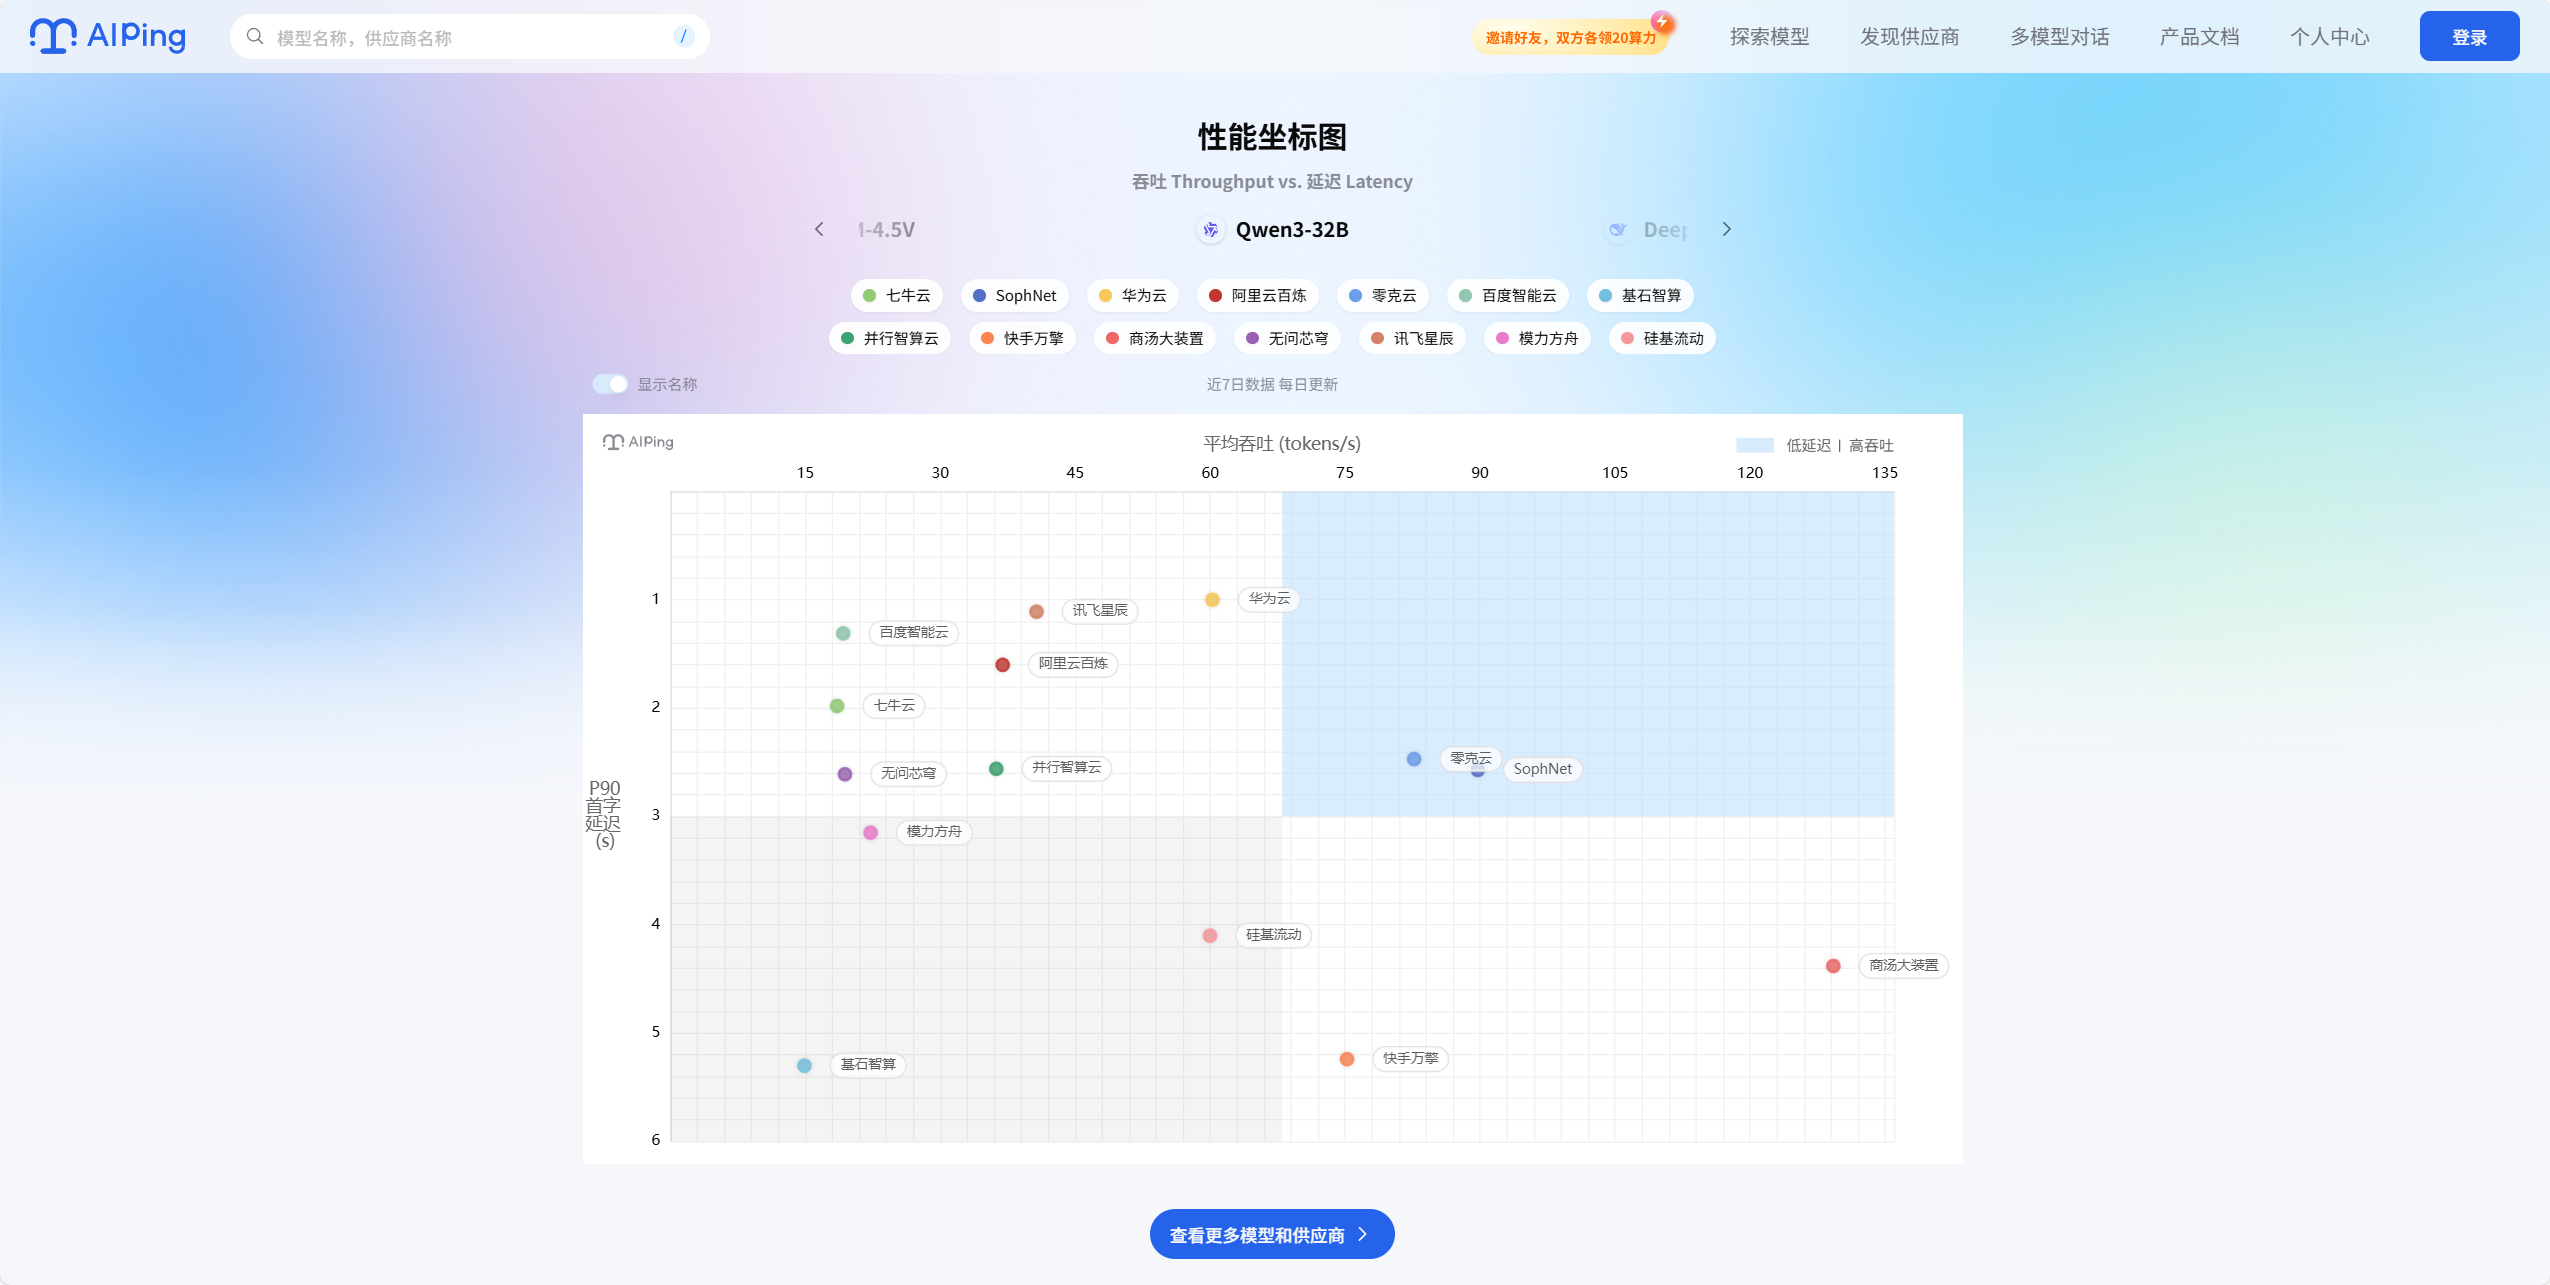Open 探索模型 nav item
Screen dimensions: 2550x1285
tap(1770, 37)
